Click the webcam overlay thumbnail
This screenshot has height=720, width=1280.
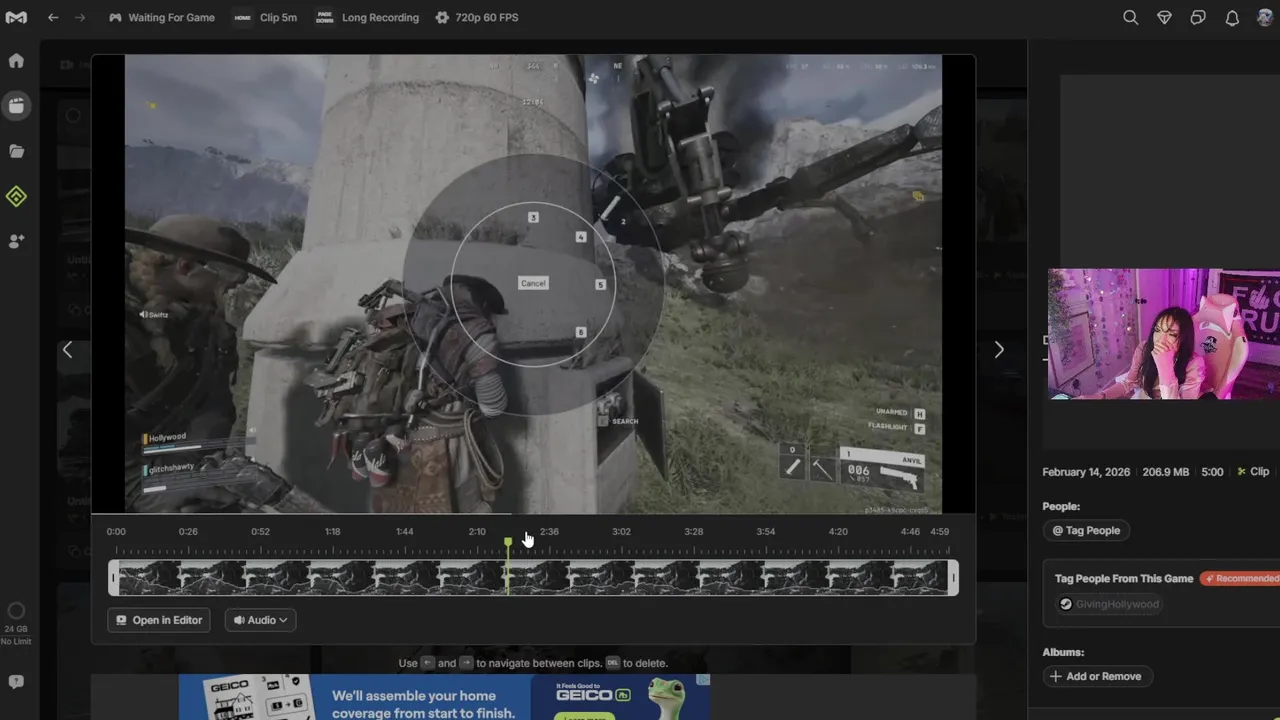[1164, 333]
